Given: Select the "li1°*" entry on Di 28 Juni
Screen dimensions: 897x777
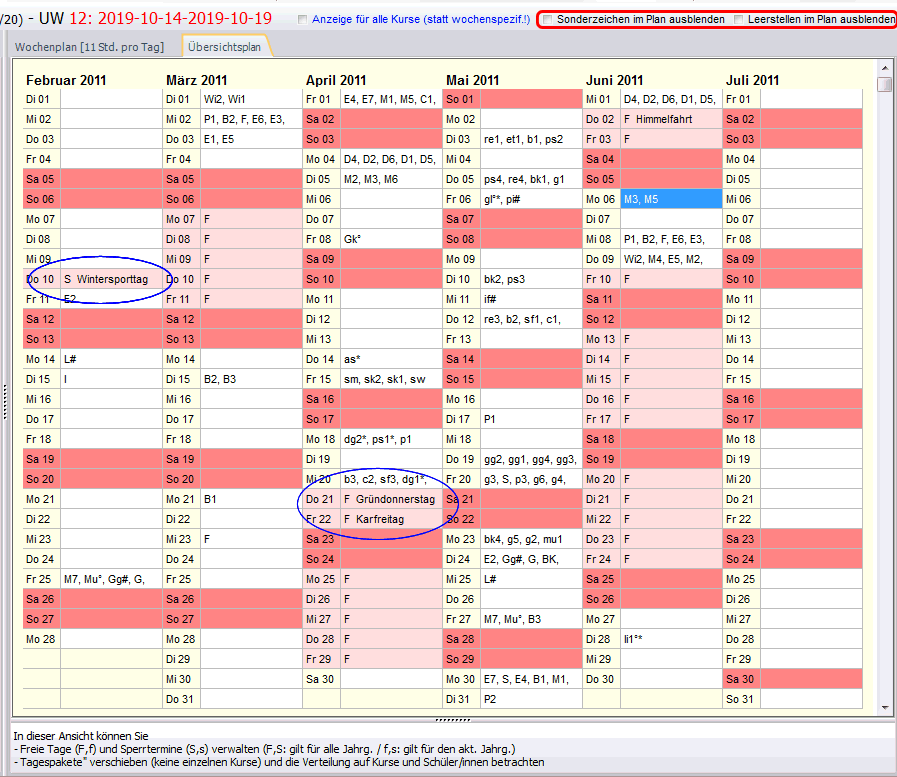Looking at the screenshot, I should pos(634,639).
